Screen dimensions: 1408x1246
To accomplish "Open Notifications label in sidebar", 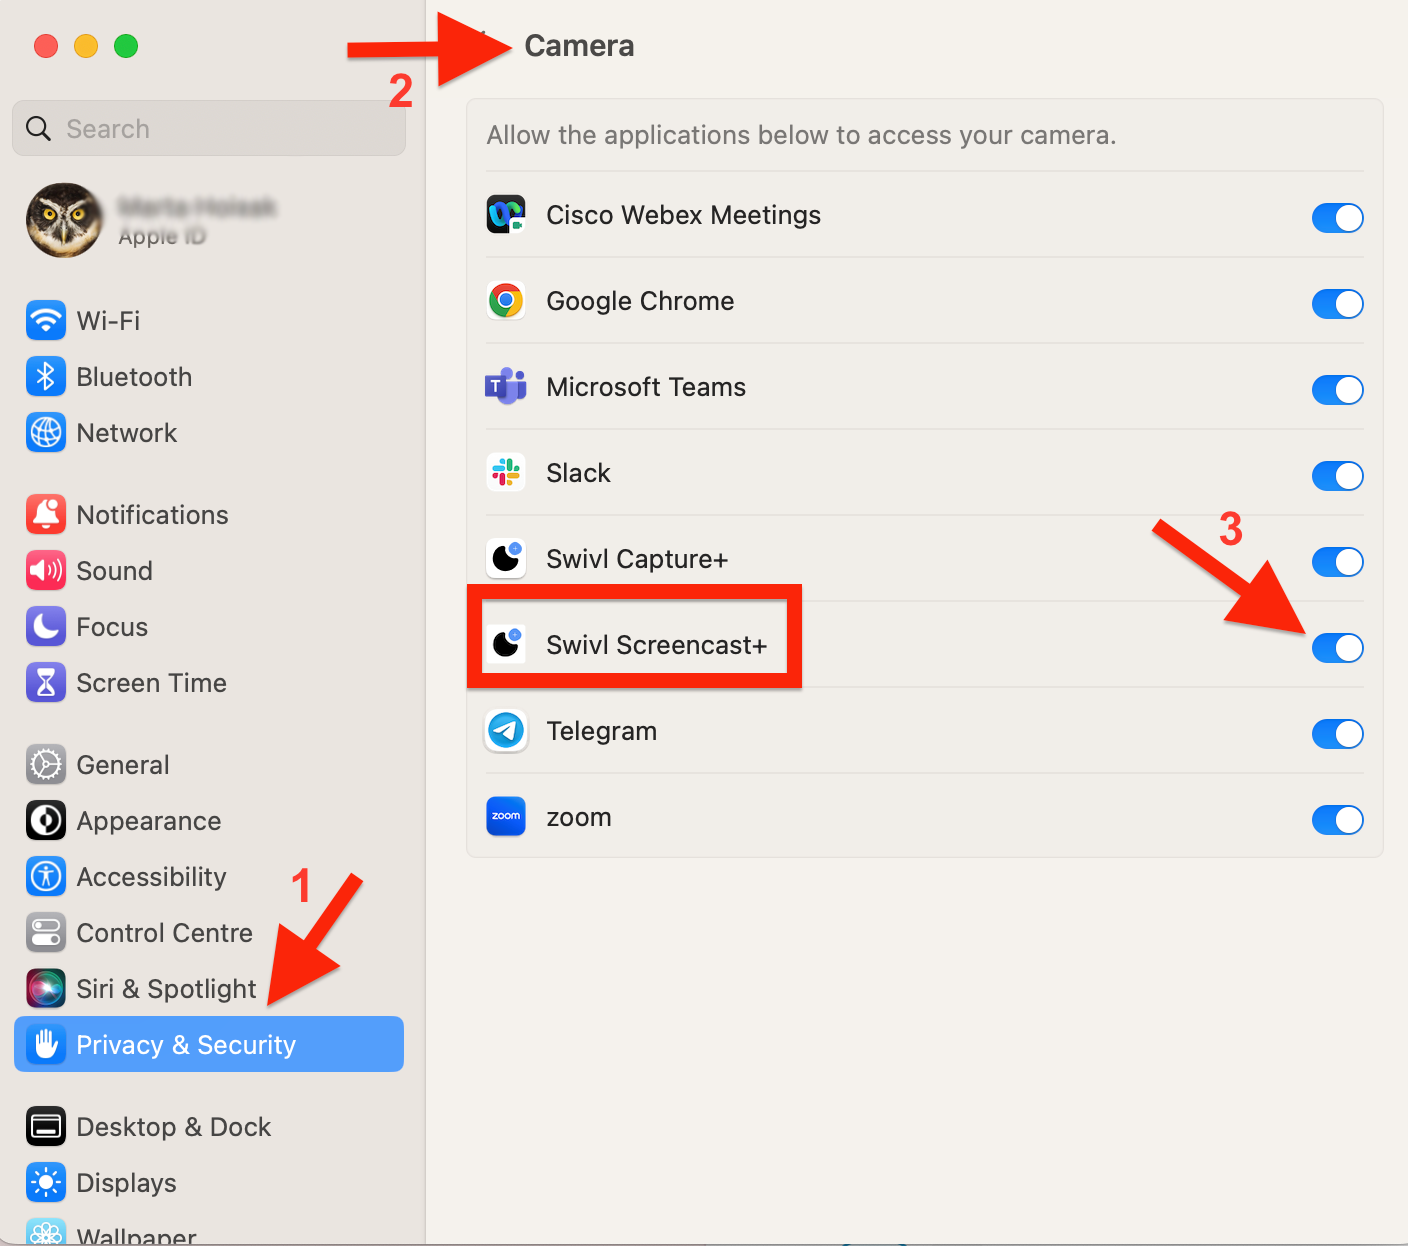I will click(152, 515).
